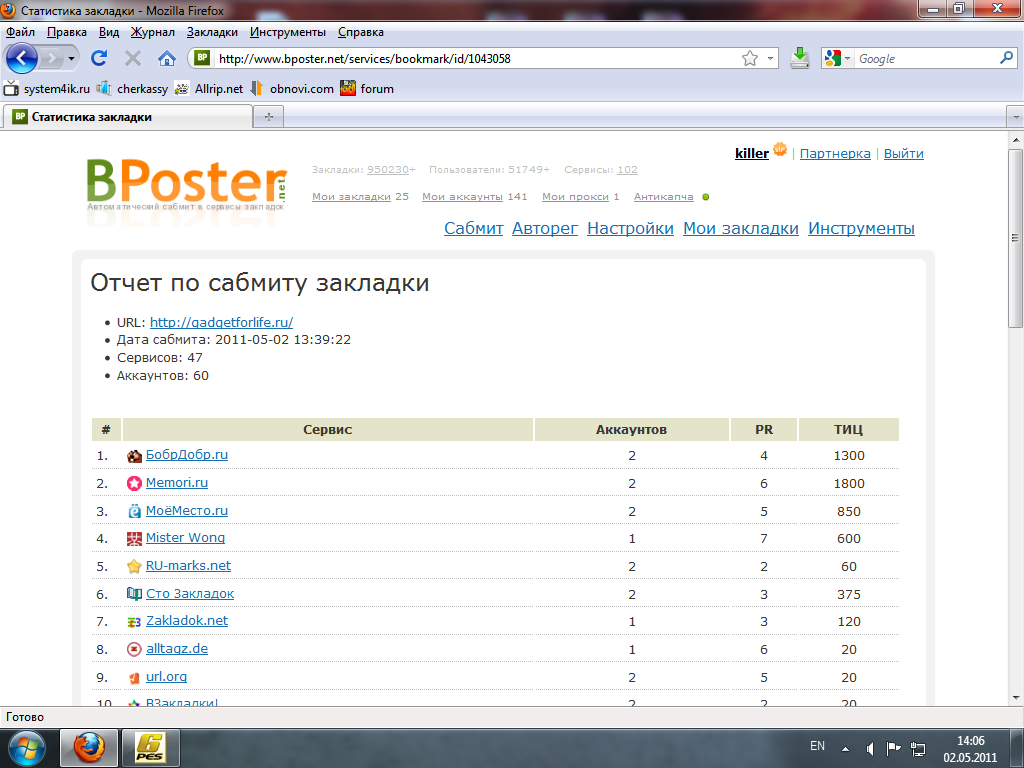
Task: Reload the page with refresh icon
Action: pos(99,58)
